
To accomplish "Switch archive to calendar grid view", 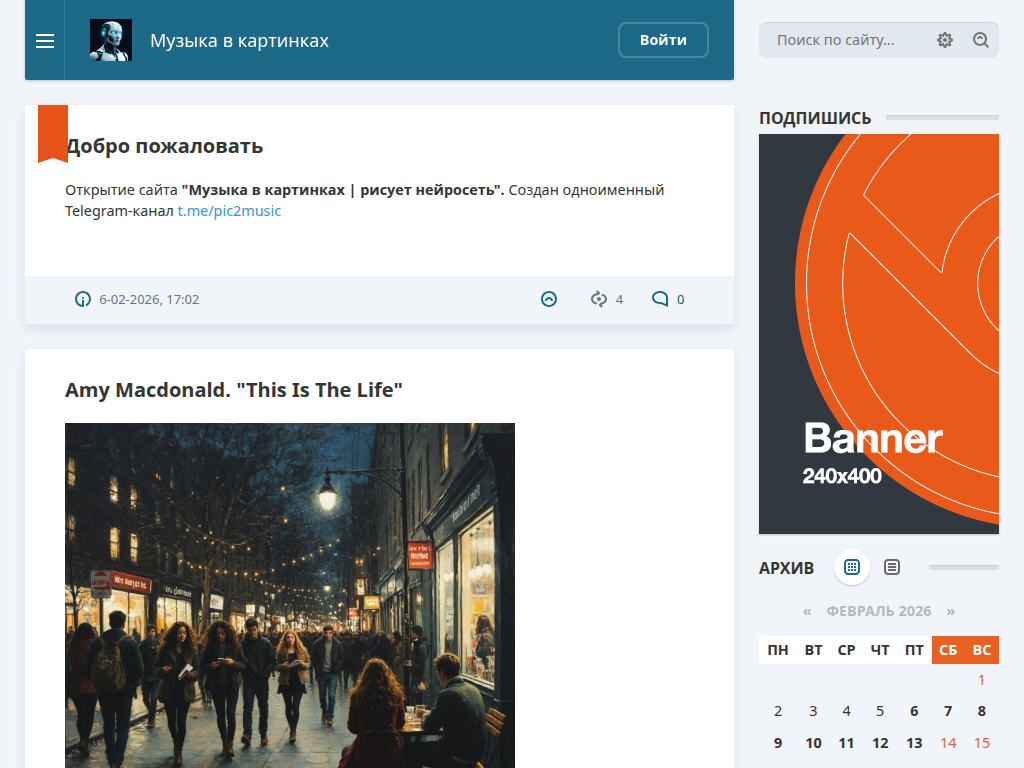I will [851, 567].
